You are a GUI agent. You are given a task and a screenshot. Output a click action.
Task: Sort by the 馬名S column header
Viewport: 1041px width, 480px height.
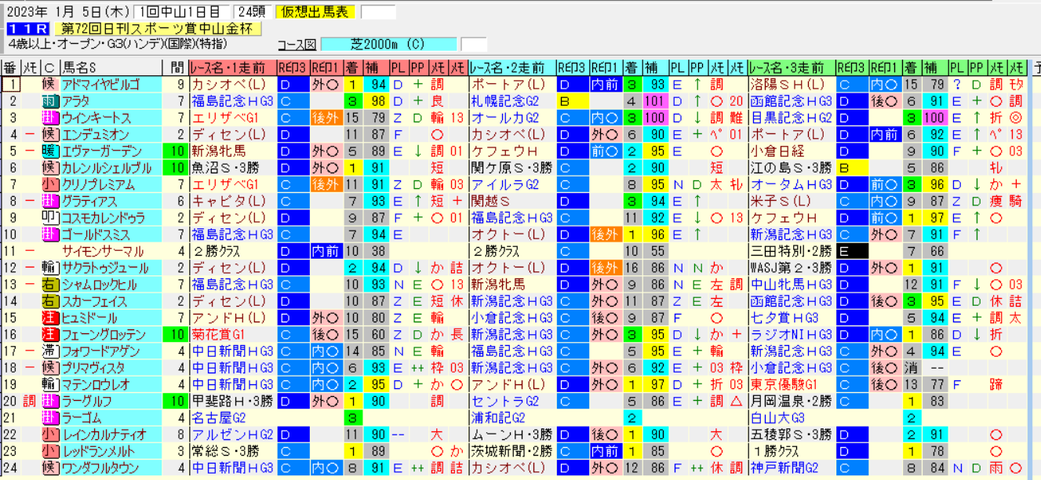point(110,67)
